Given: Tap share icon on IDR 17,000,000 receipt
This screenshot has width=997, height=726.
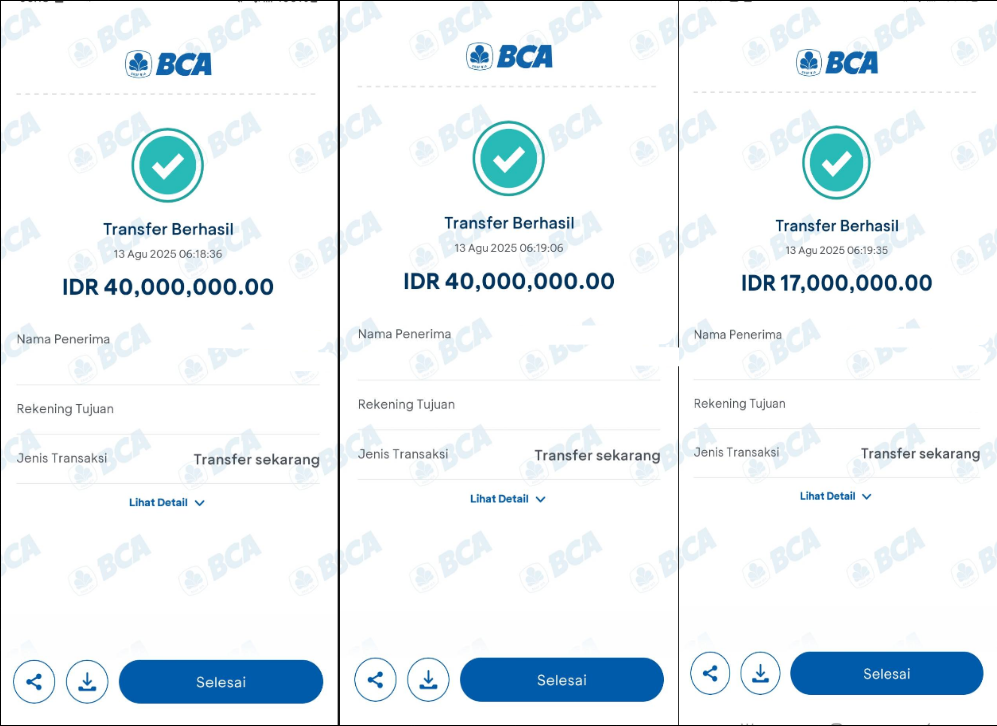Looking at the screenshot, I should 710,673.
